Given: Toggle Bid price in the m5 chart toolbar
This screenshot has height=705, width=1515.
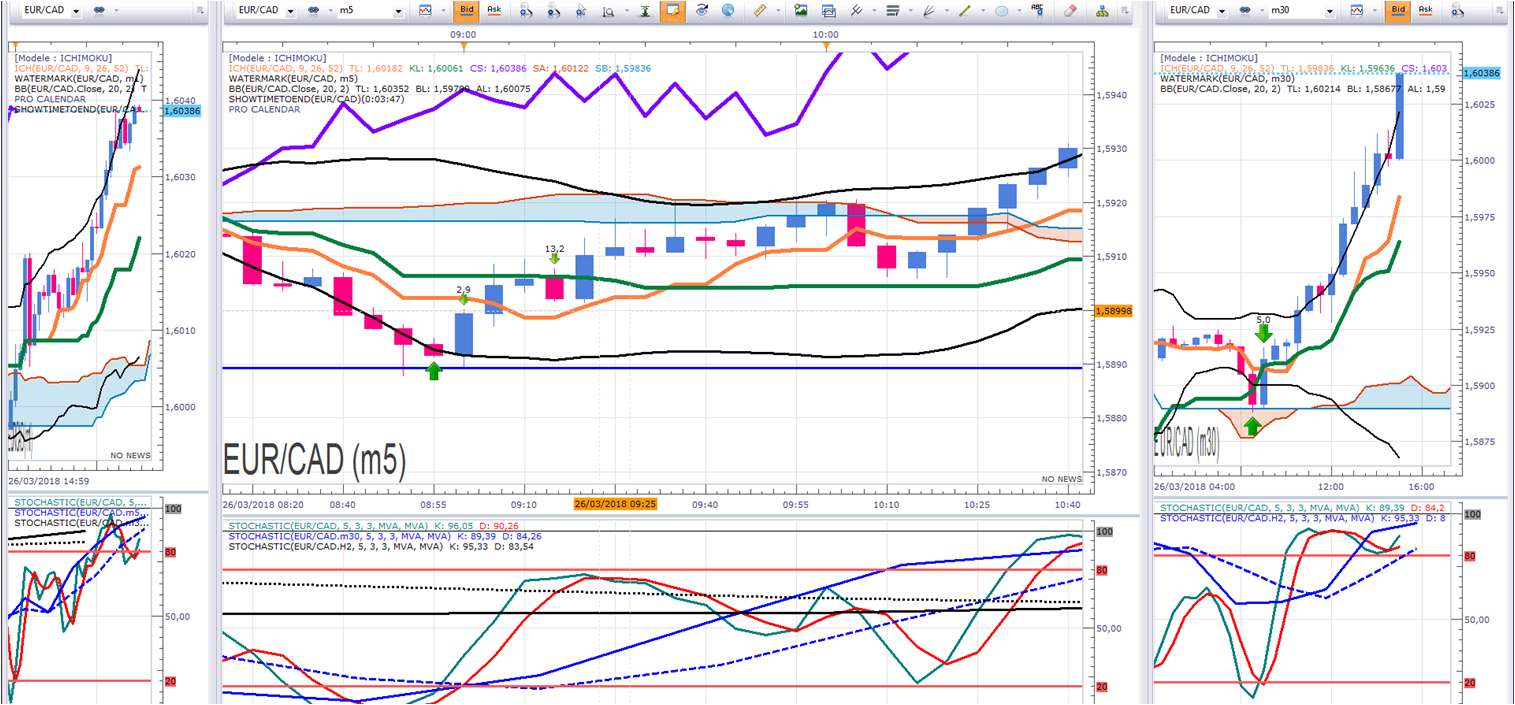Looking at the screenshot, I should click(x=465, y=10).
